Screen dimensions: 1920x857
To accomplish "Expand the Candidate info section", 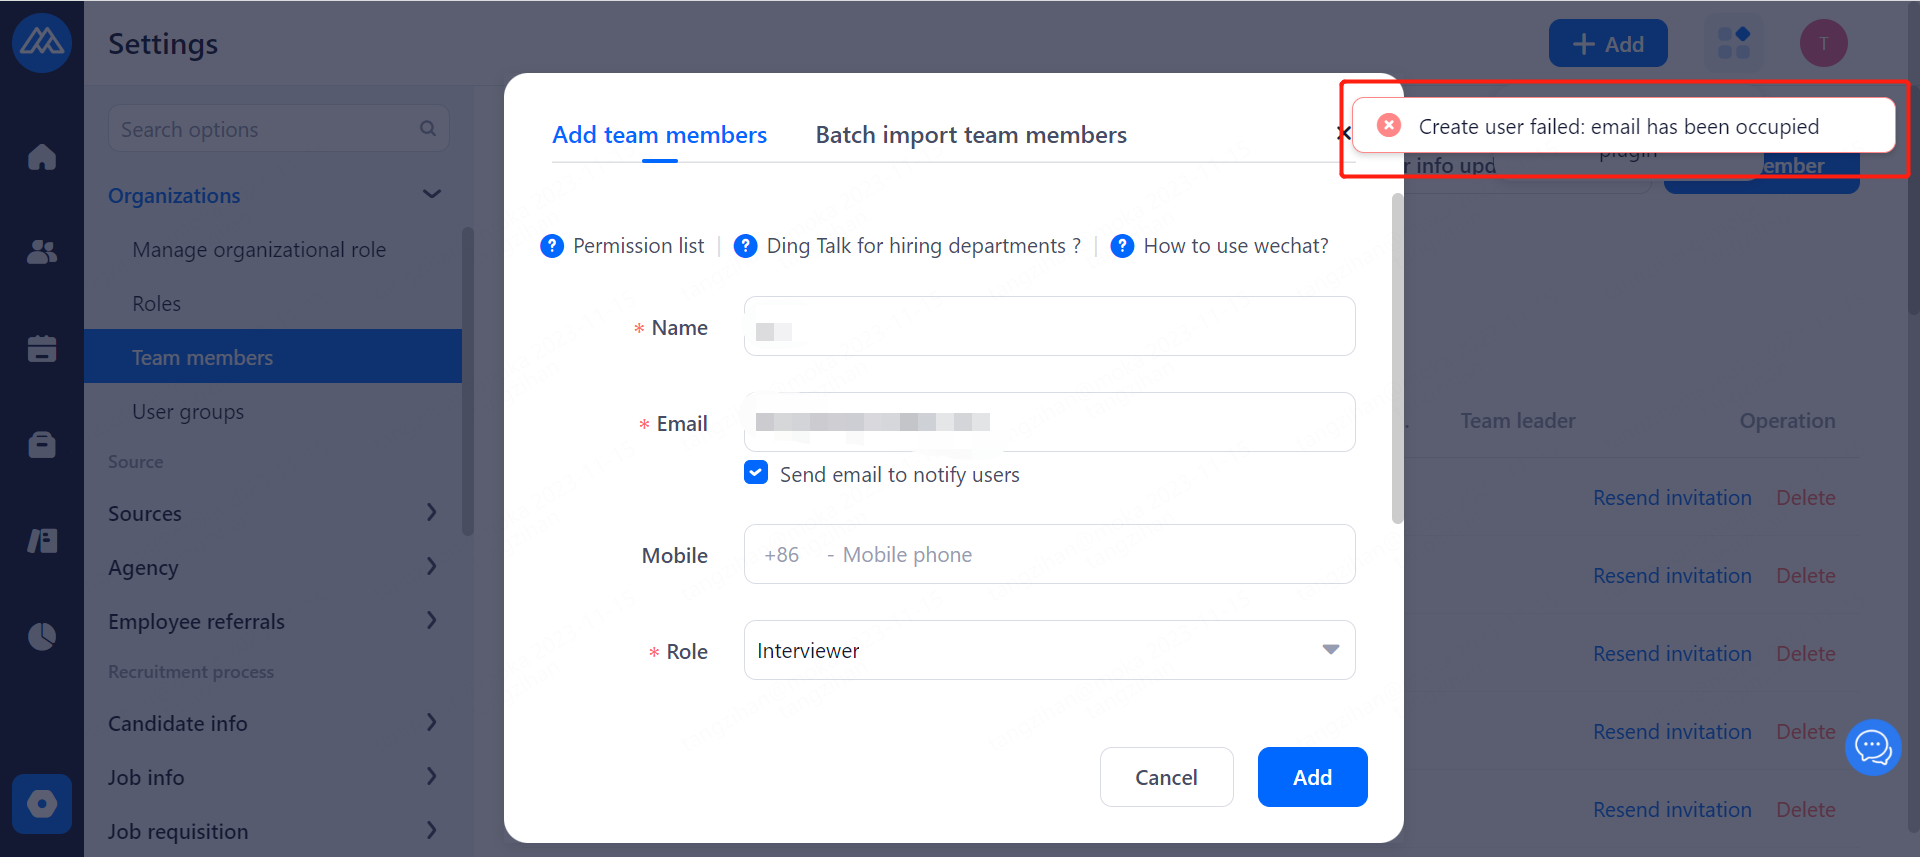I will click(x=431, y=723).
